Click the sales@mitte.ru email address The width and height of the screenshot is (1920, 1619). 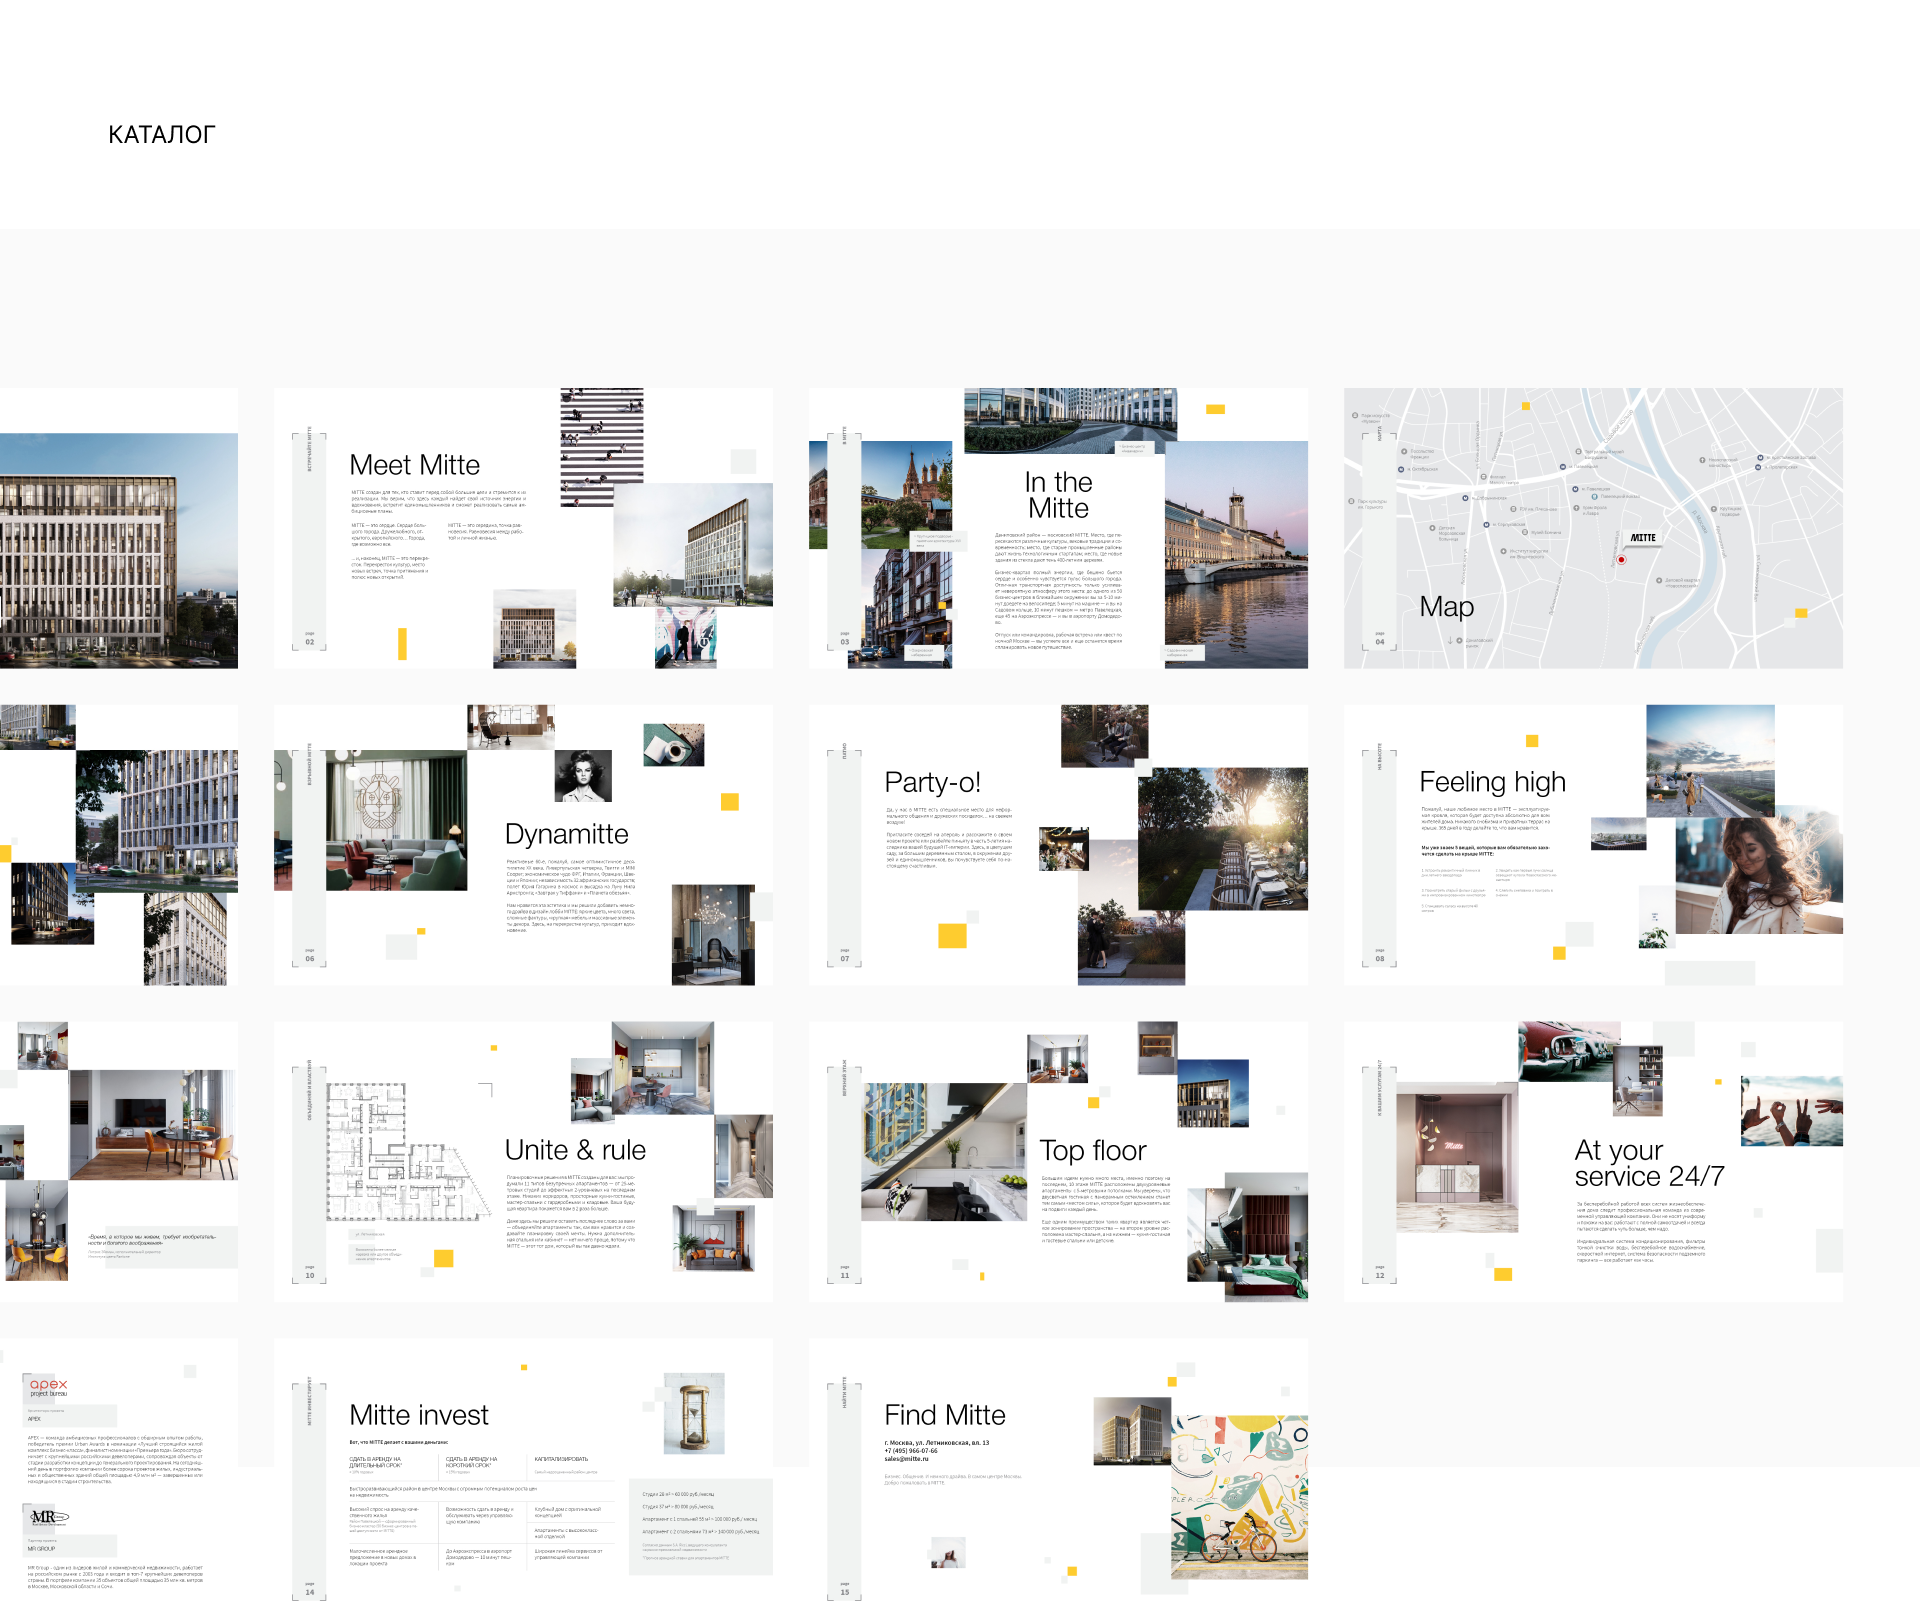click(x=906, y=1459)
